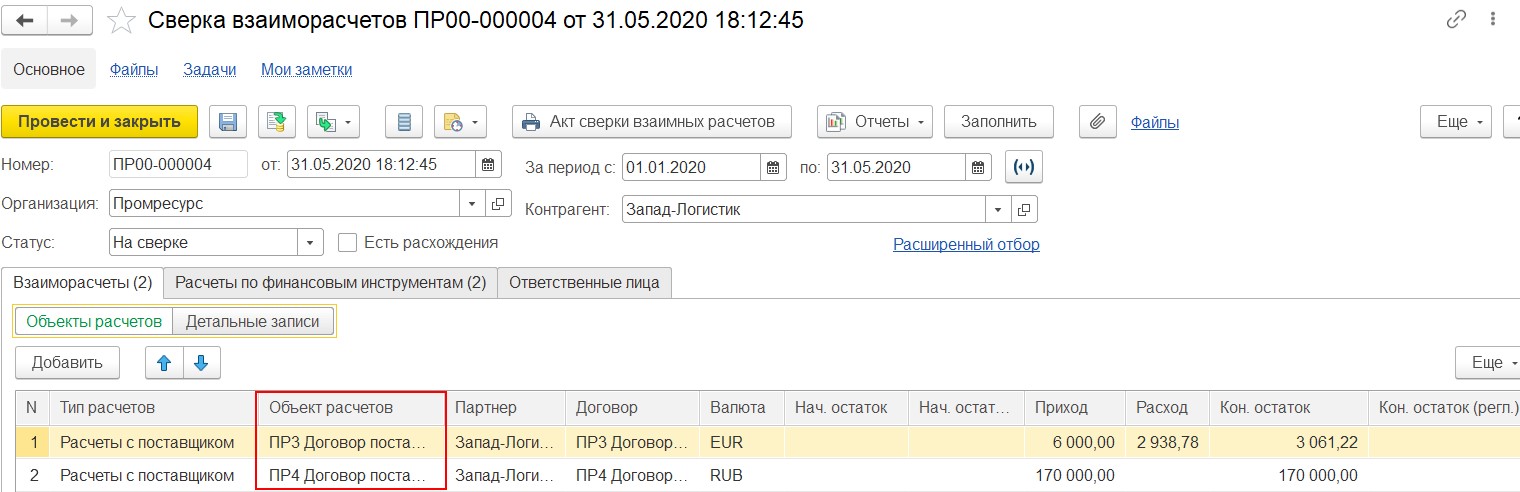The width and height of the screenshot is (1520, 492).
Task: Switch to 'Детальные записи' view
Action: click(252, 321)
